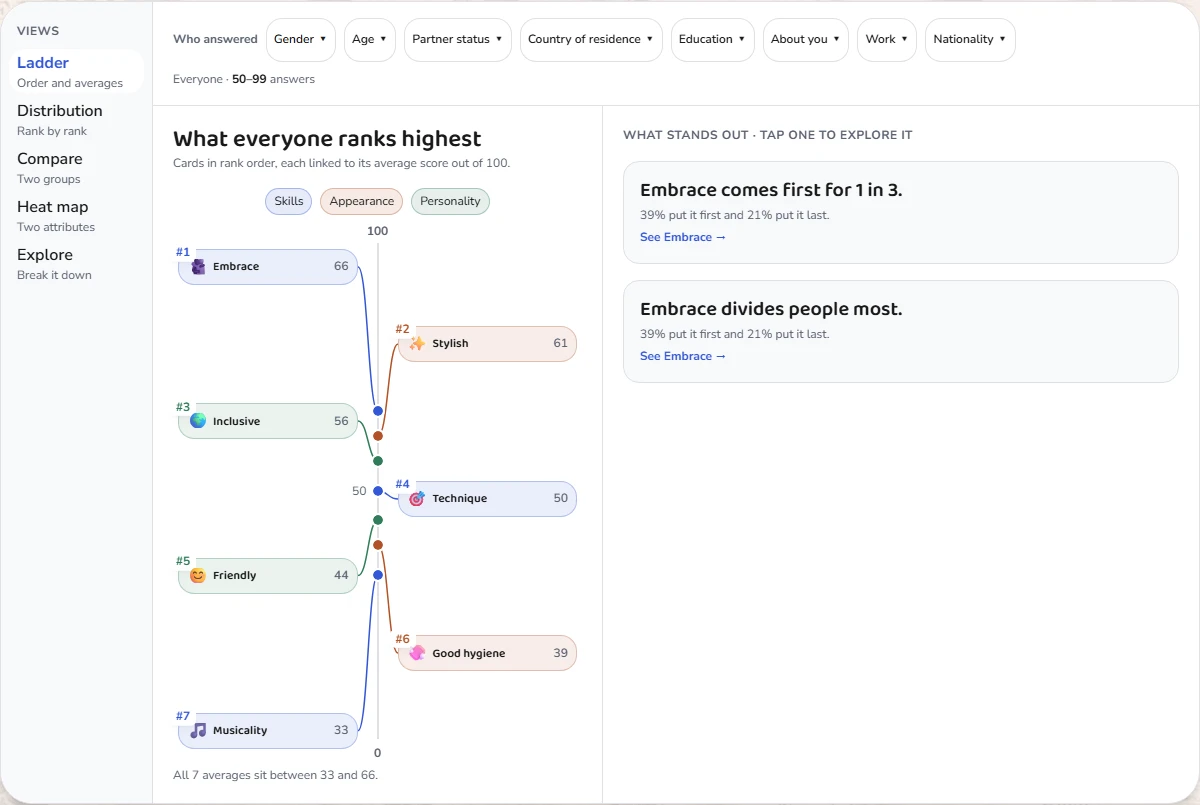Expand the Partner status filter
Image resolution: width=1200 pixels, height=805 pixels.
(458, 40)
